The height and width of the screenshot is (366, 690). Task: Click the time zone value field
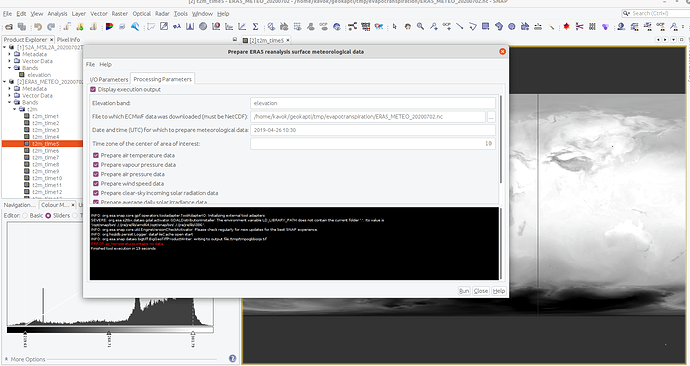tap(373, 143)
